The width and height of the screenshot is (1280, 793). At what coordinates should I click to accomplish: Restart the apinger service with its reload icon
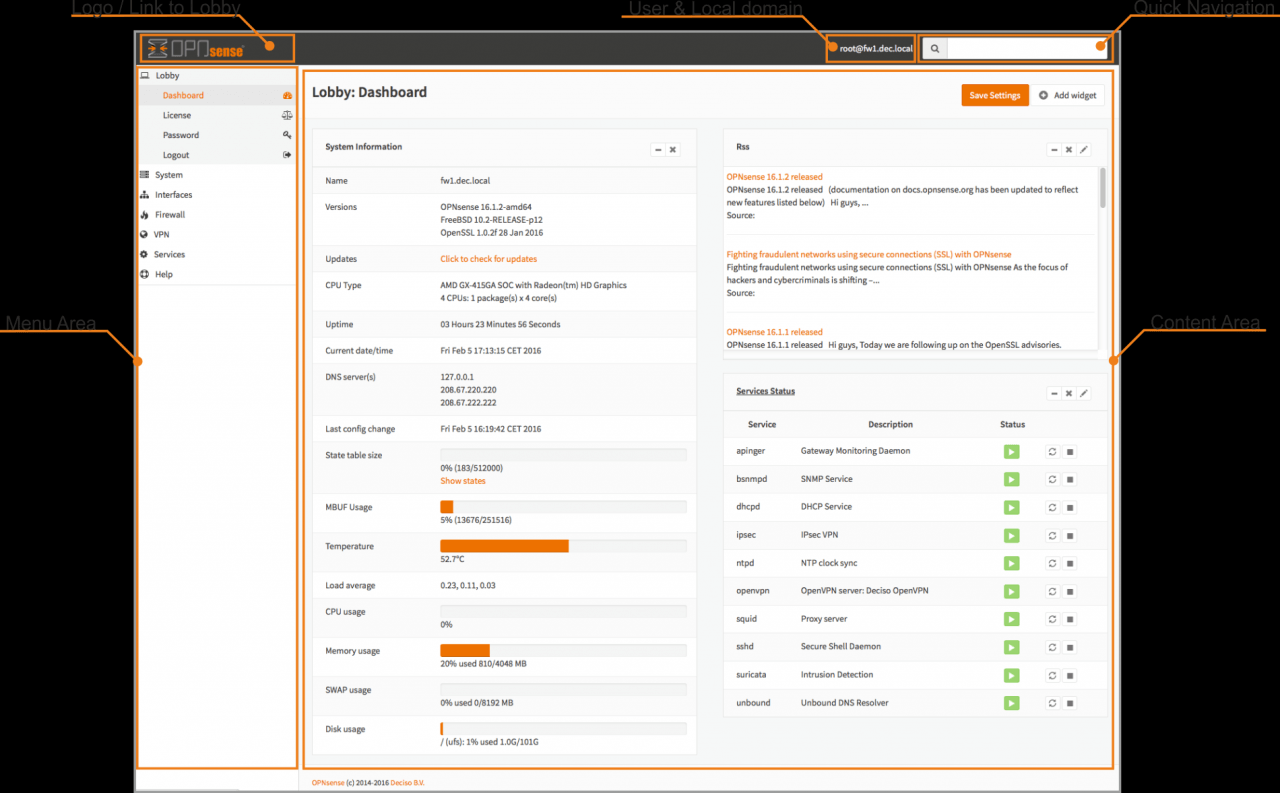coord(1052,452)
